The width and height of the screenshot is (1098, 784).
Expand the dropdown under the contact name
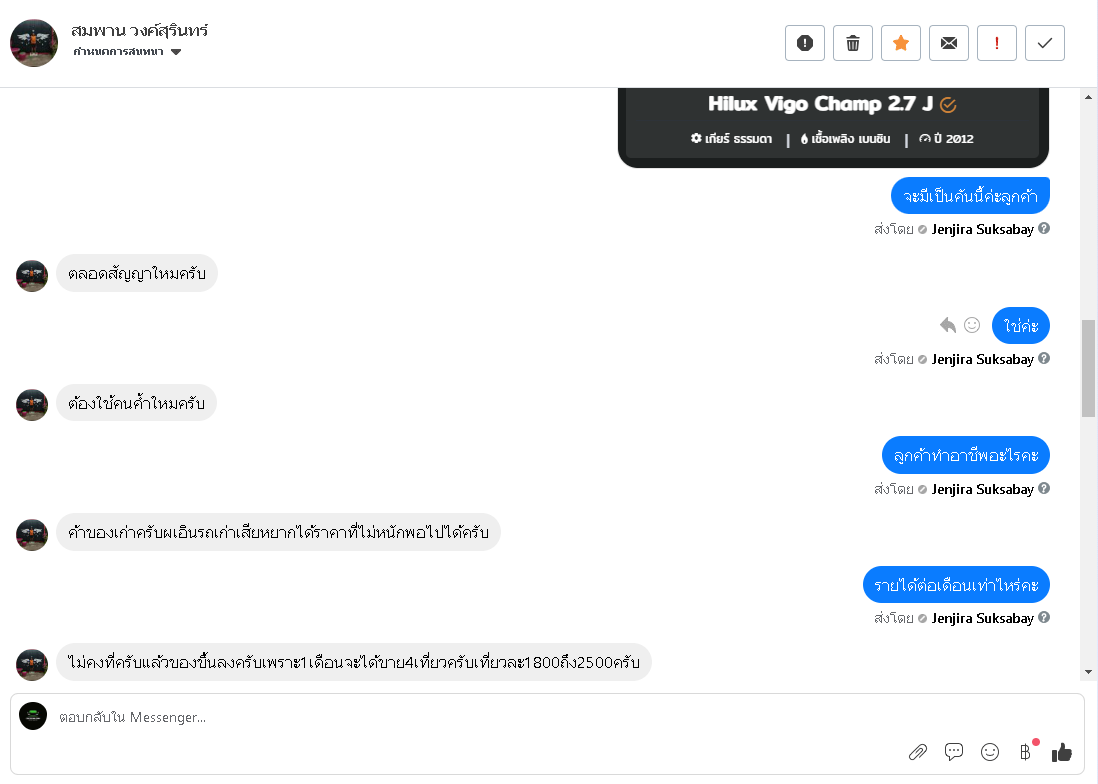(x=176, y=52)
